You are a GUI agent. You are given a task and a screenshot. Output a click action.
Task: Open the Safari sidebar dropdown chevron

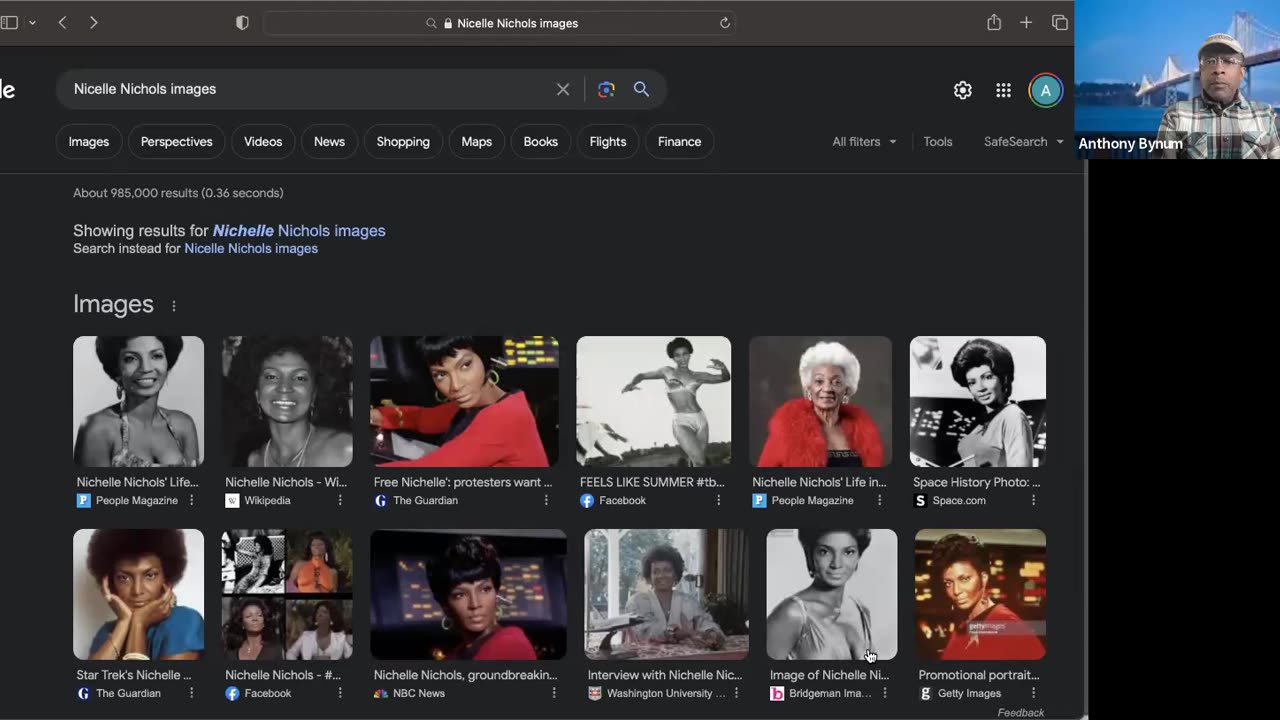click(32, 22)
